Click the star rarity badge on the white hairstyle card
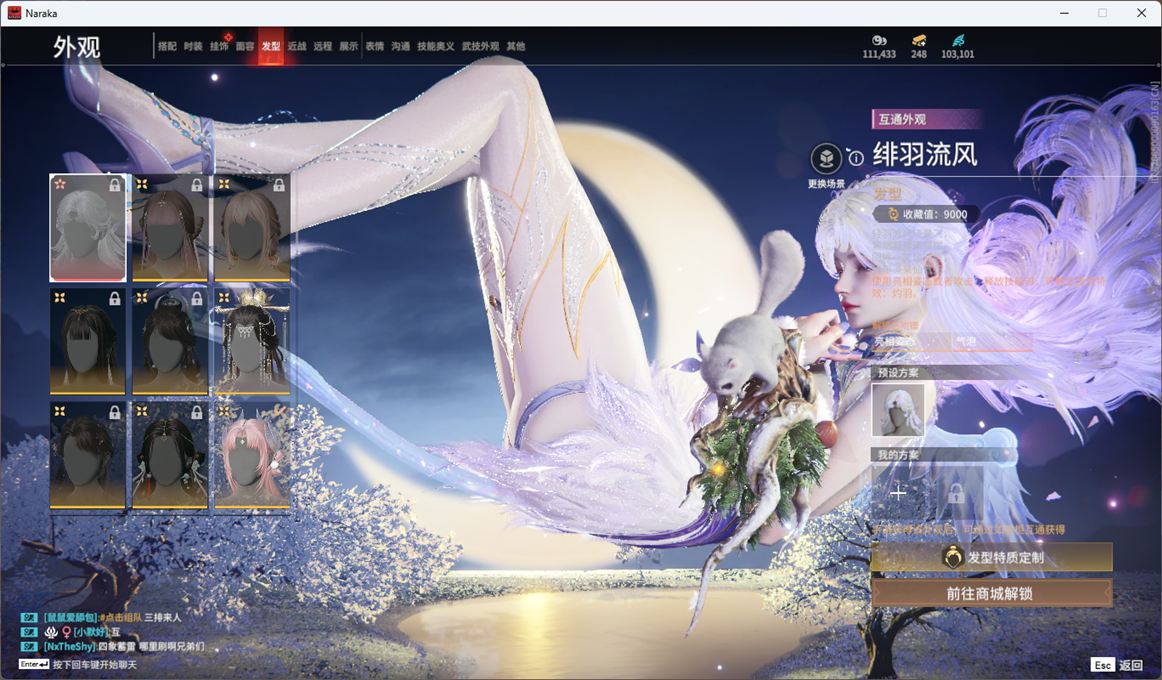1162x680 pixels. (x=60, y=184)
